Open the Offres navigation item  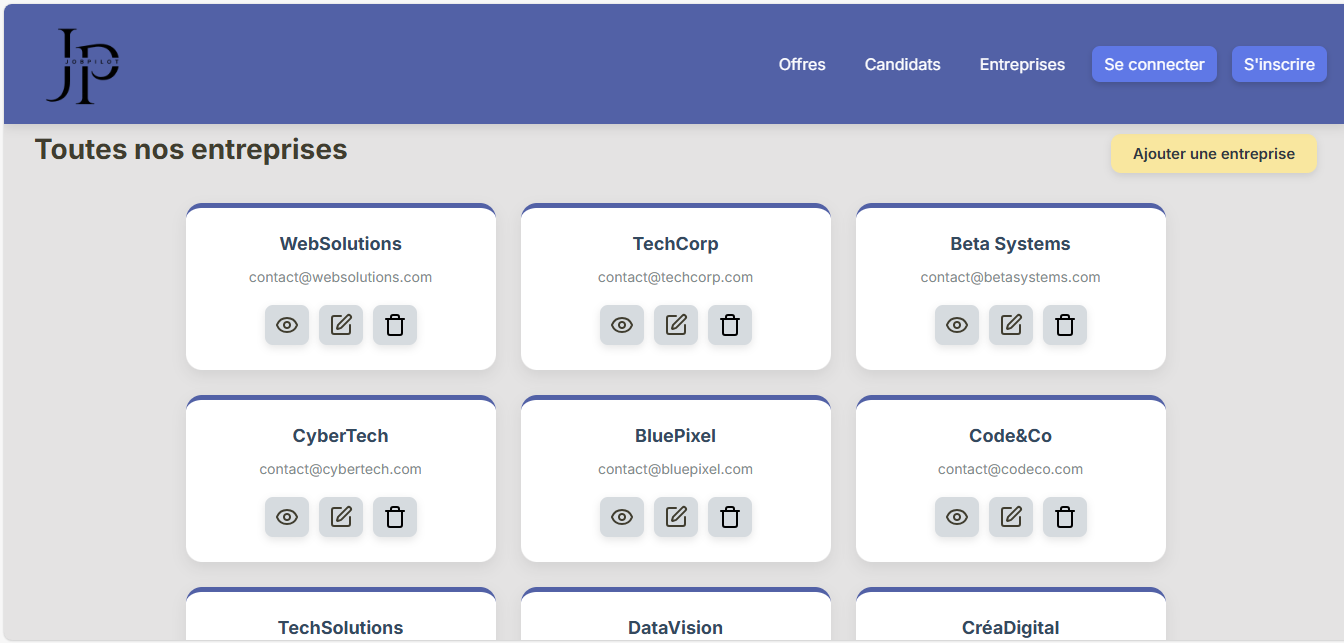point(802,64)
